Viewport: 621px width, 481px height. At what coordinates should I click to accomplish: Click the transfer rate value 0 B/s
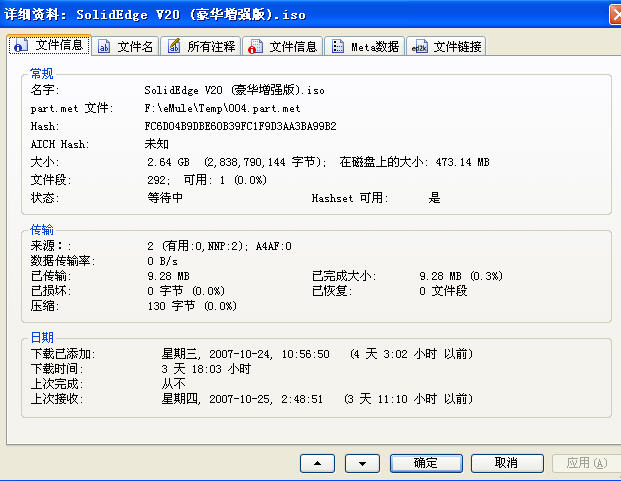click(162, 261)
